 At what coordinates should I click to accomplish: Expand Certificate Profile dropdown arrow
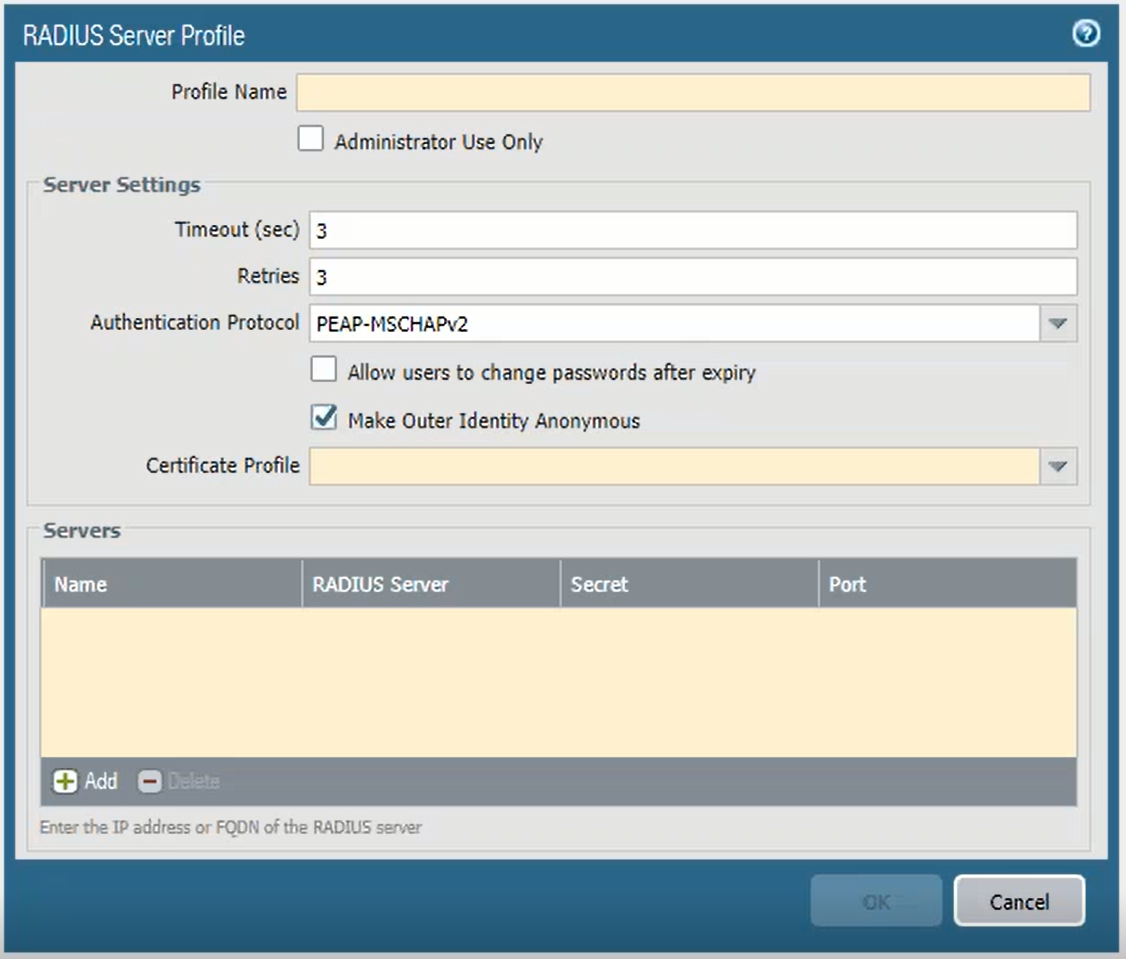[x=1058, y=467]
